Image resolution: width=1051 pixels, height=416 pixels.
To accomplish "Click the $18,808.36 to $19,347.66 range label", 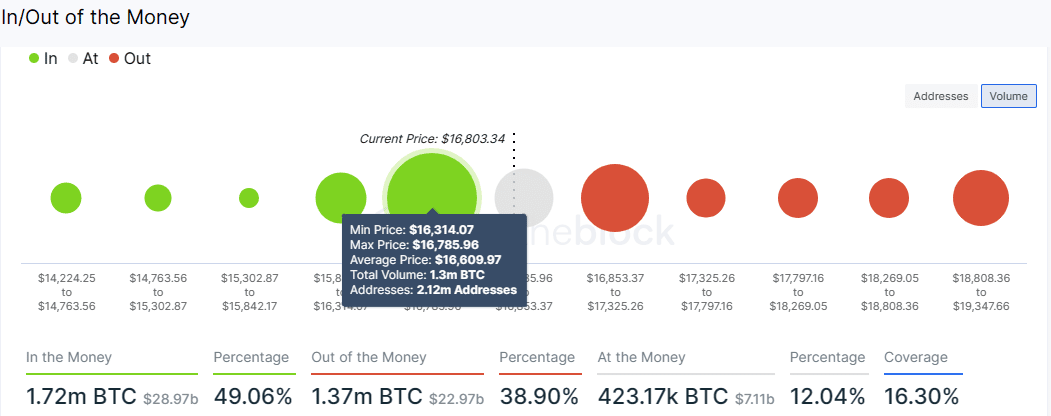I will tap(981, 290).
